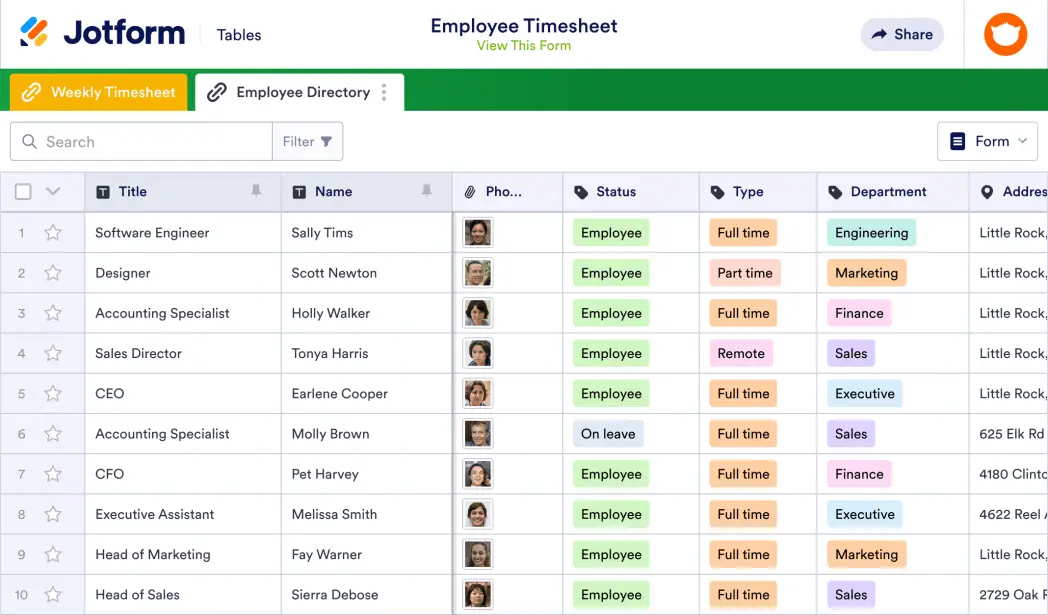Star Sally Tims' row as favorite
The width and height of the screenshot is (1048, 615).
pos(54,232)
